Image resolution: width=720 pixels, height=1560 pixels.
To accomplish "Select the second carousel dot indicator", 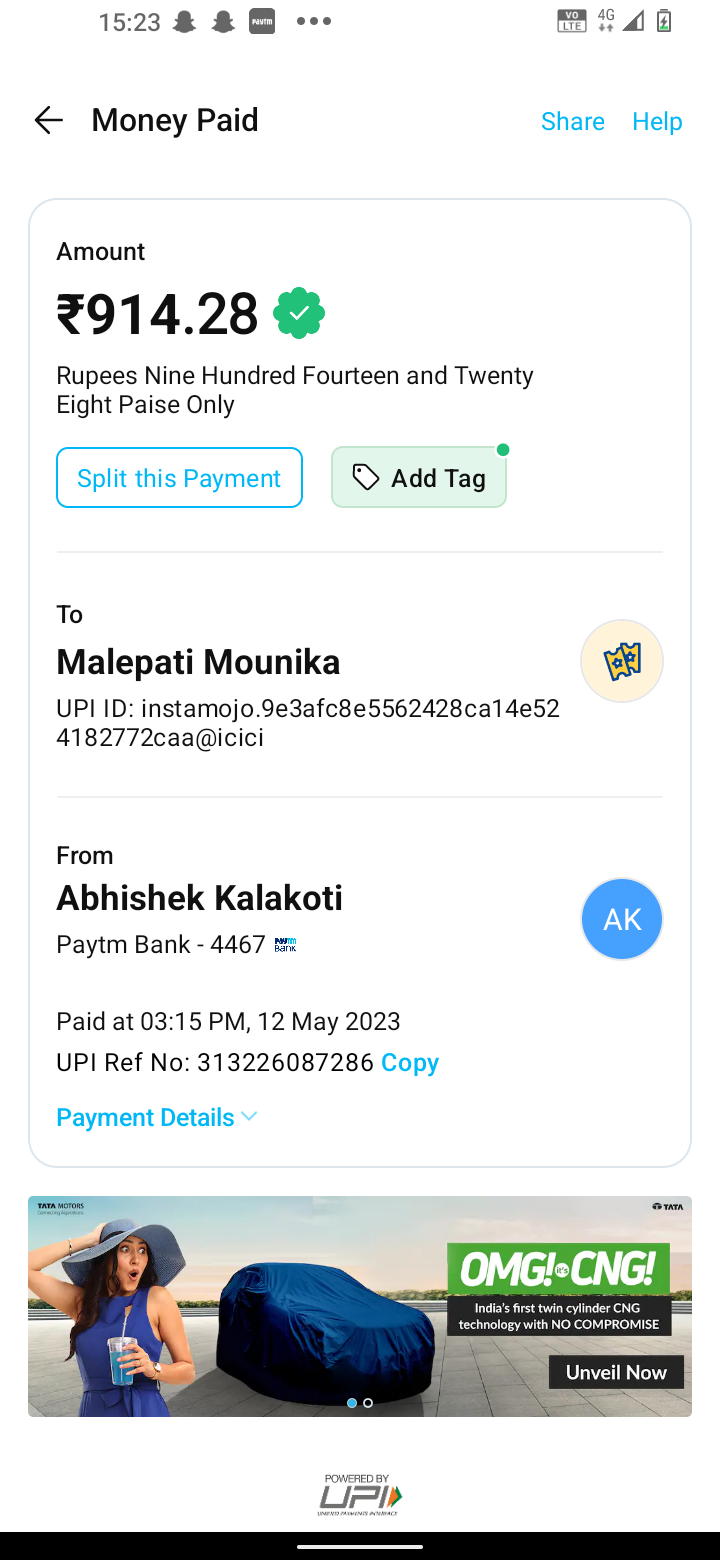I will click(x=368, y=1403).
